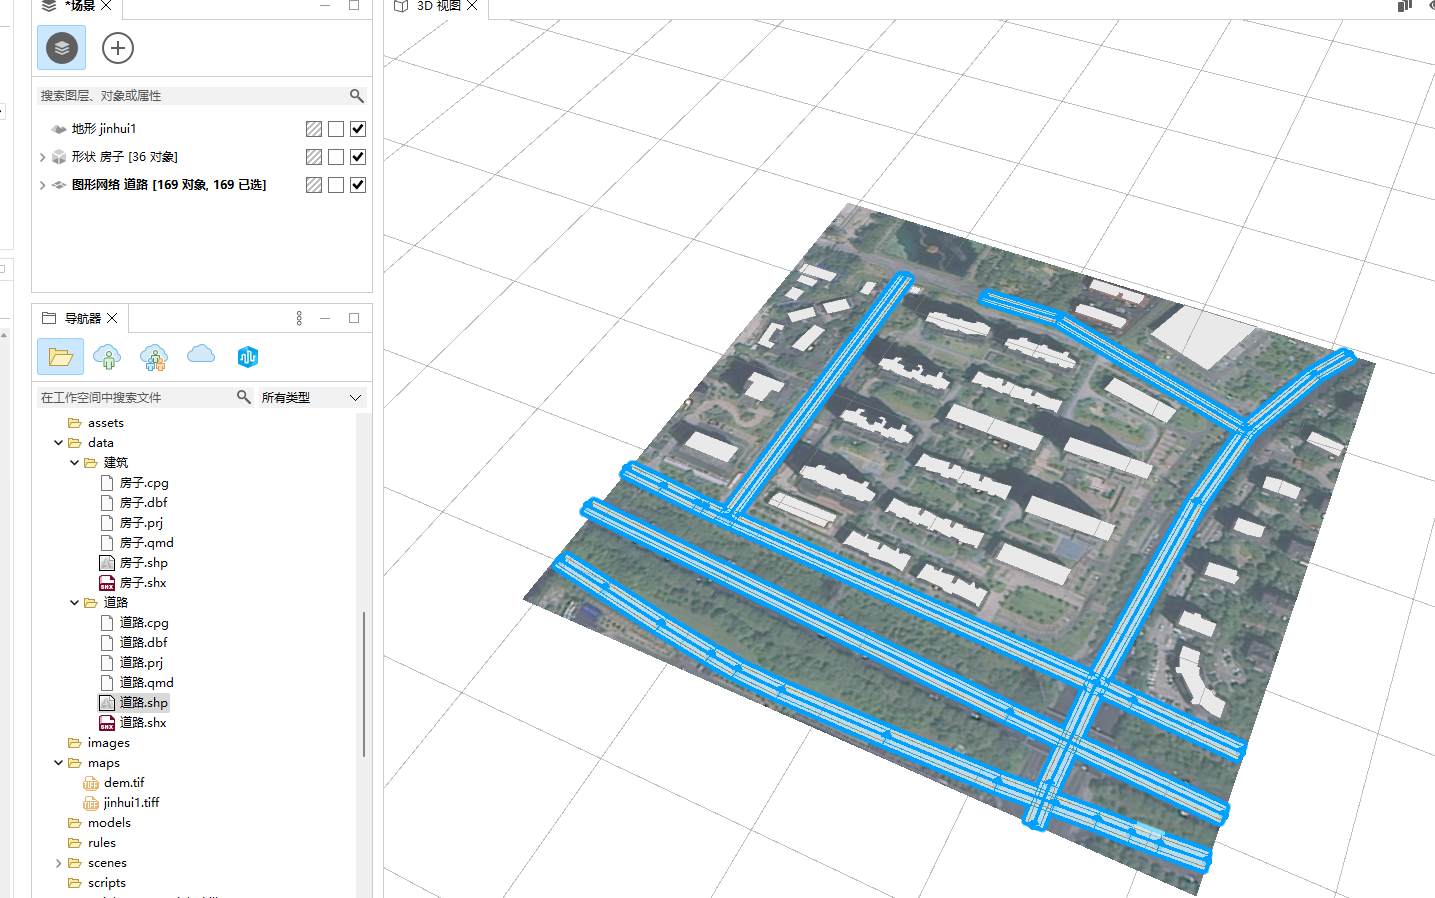Screen dimensions: 1435x898
Task: Click the workspace file search field
Action: (x=135, y=398)
